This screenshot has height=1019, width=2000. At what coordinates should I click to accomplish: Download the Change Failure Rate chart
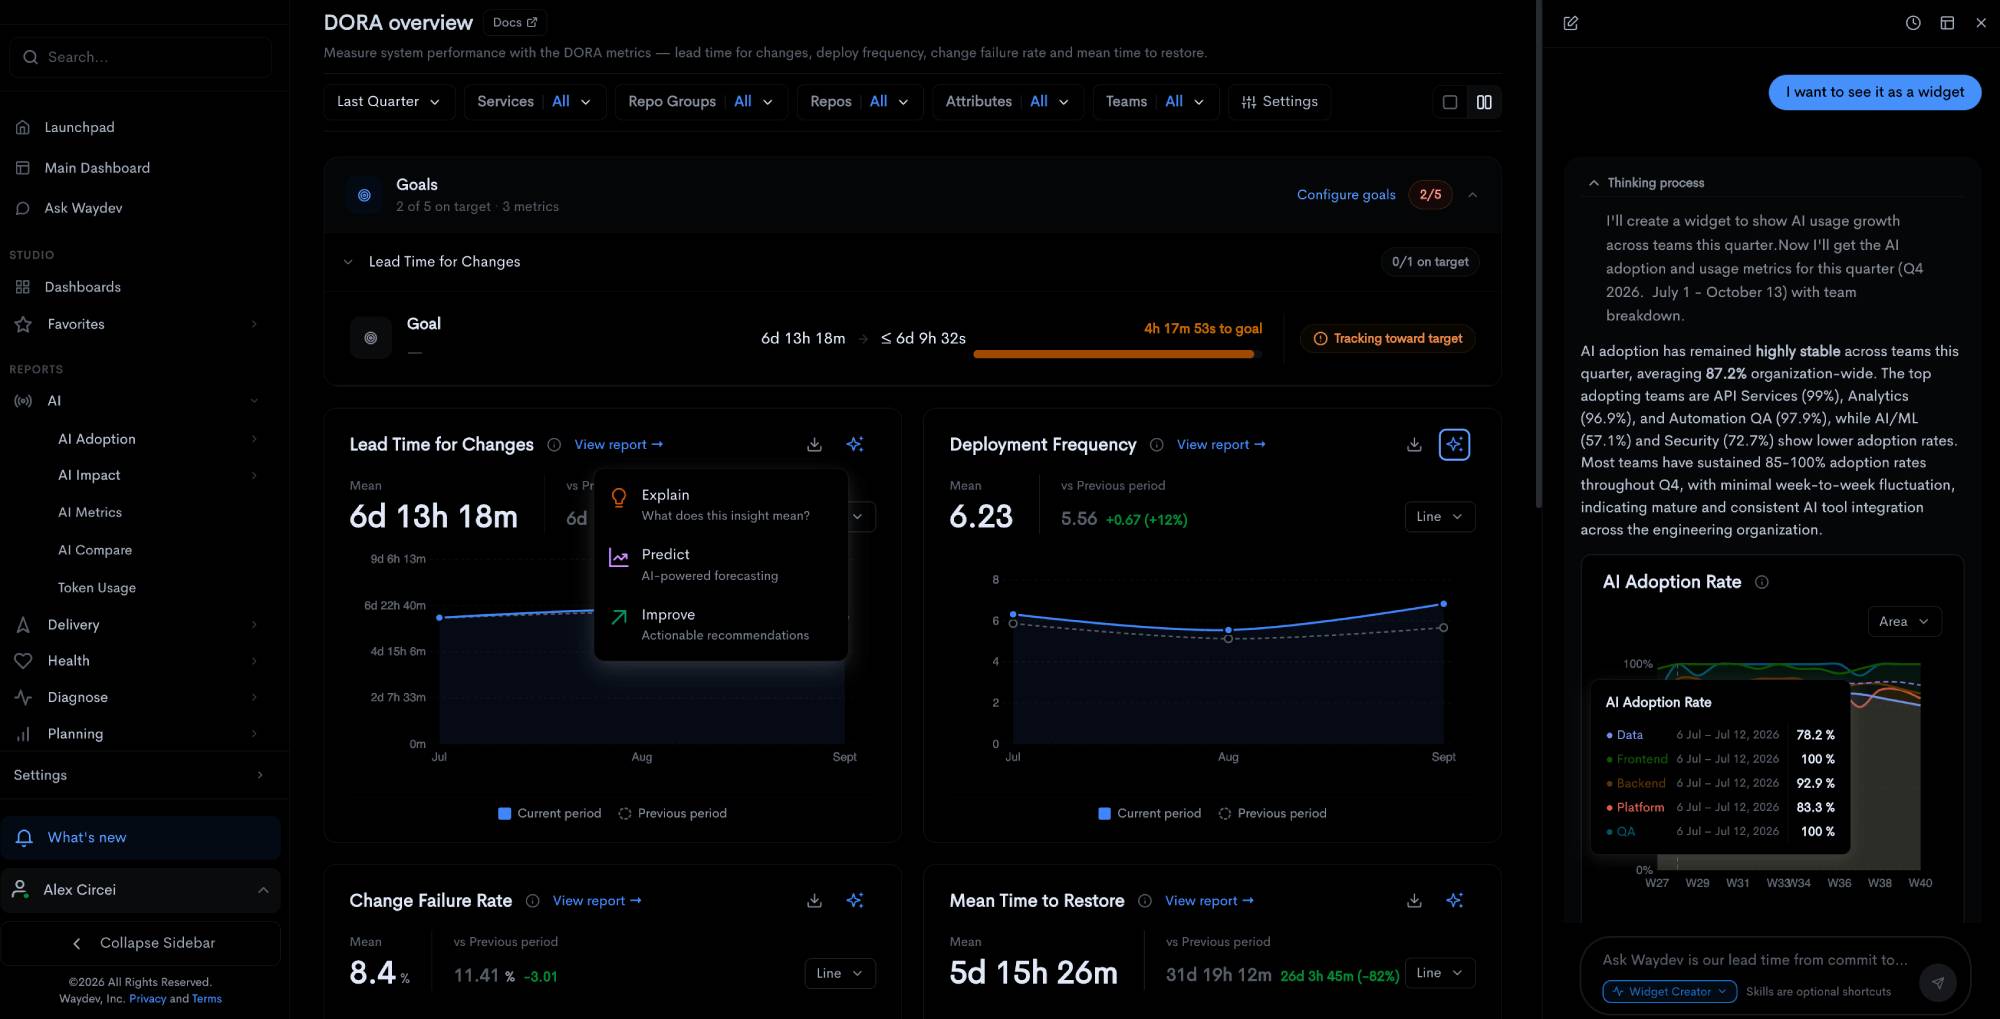coord(814,901)
